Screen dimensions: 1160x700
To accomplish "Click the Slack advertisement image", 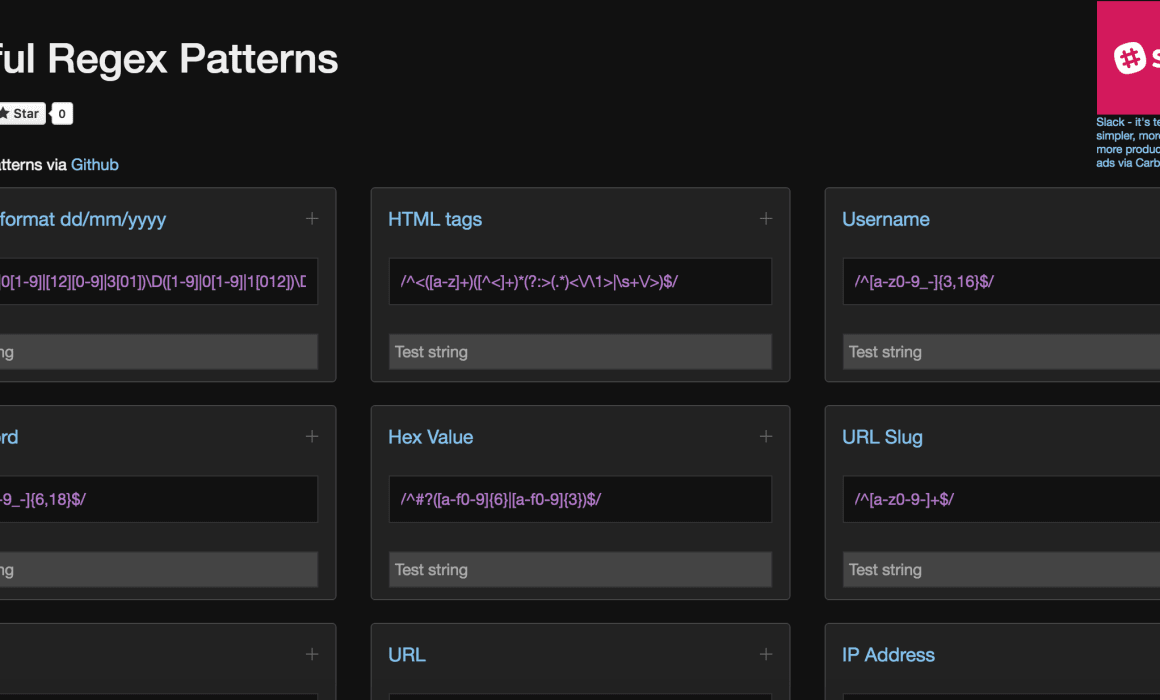I will (x=1128, y=58).
